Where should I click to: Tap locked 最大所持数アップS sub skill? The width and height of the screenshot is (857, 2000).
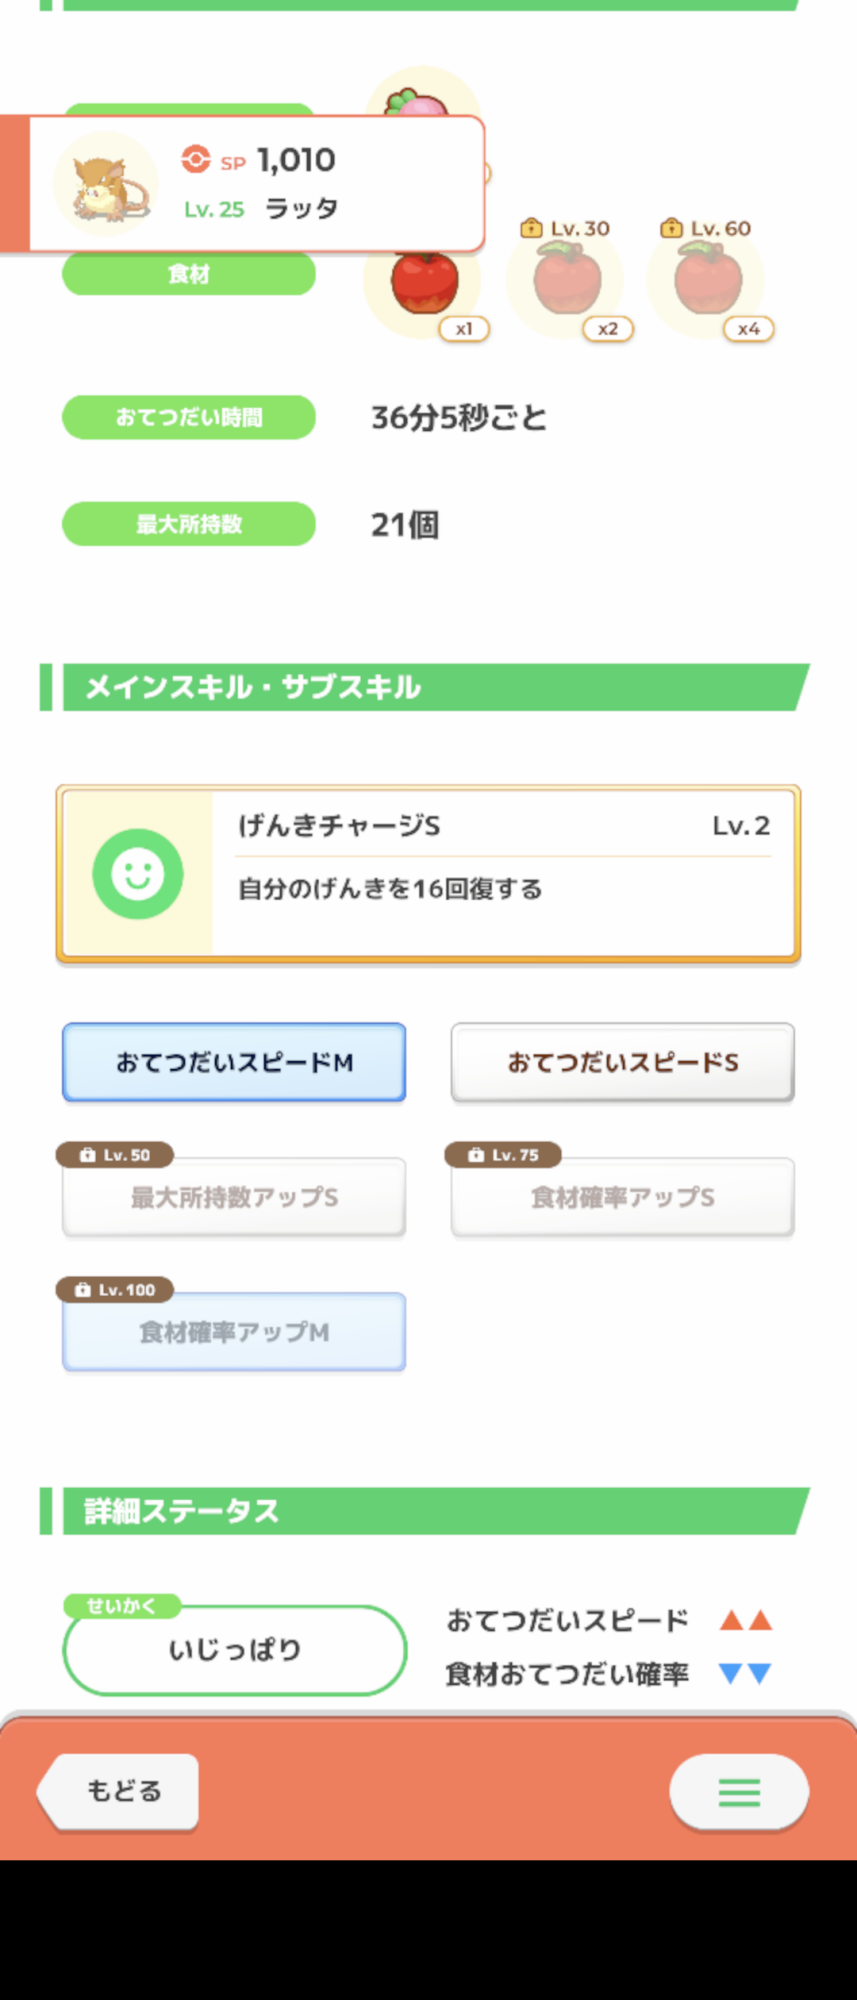pyautogui.click(x=234, y=1197)
